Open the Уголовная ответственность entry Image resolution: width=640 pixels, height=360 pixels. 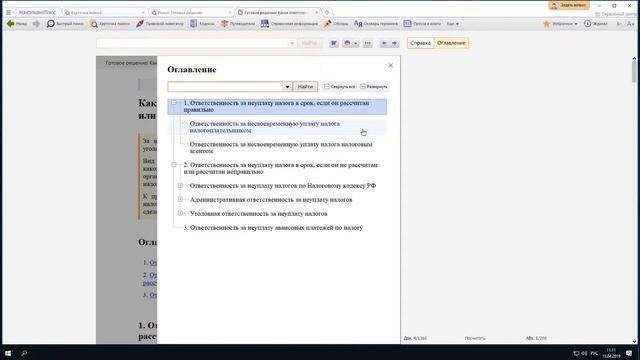tap(258, 213)
